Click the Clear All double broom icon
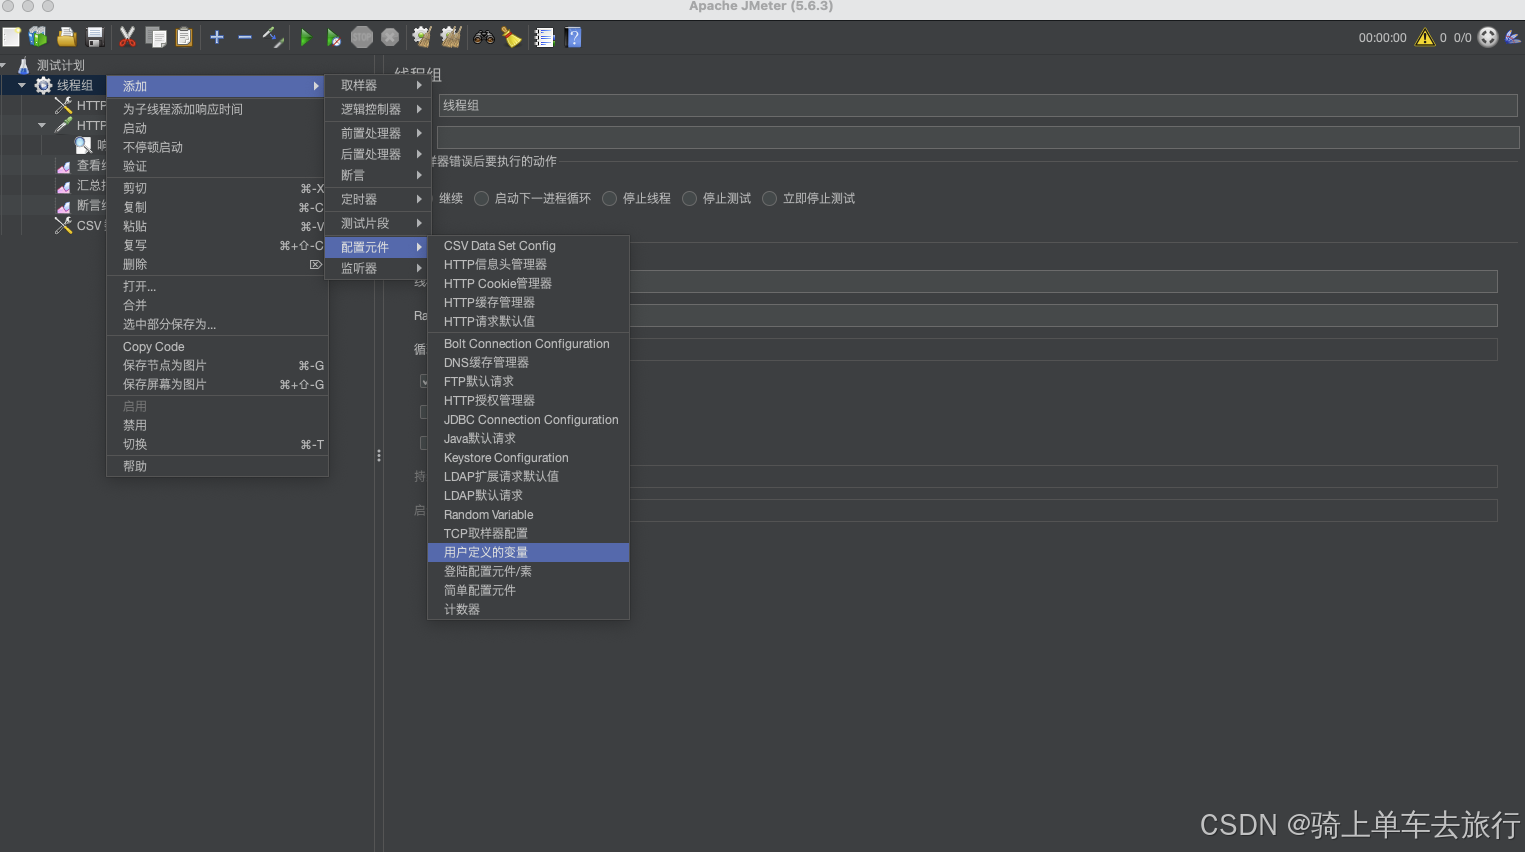 [x=451, y=37]
